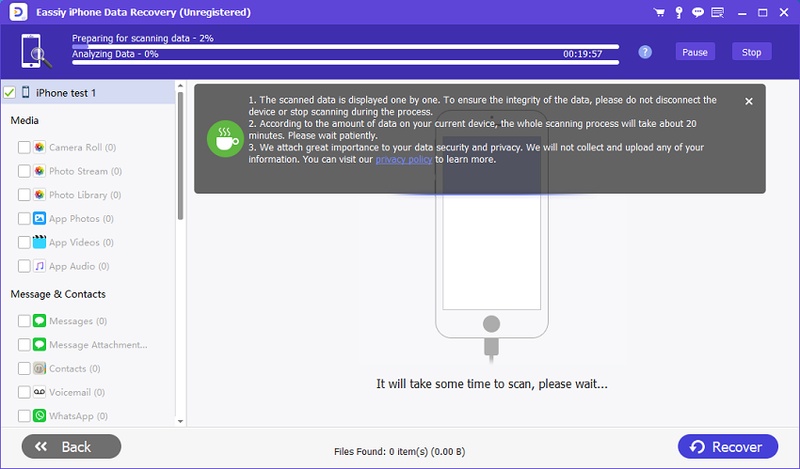The height and width of the screenshot is (469, 800).
Task: Maximize the Eassiy window
Action: tap(763, 13)
